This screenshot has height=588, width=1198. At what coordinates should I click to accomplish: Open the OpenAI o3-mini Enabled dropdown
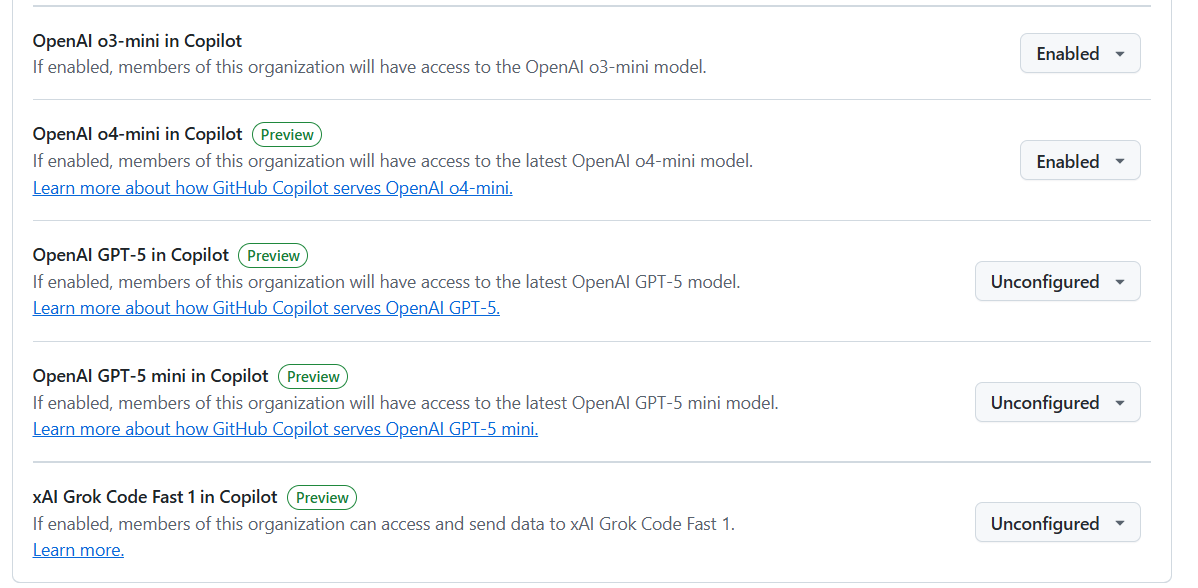click(x=1080, y=53)
